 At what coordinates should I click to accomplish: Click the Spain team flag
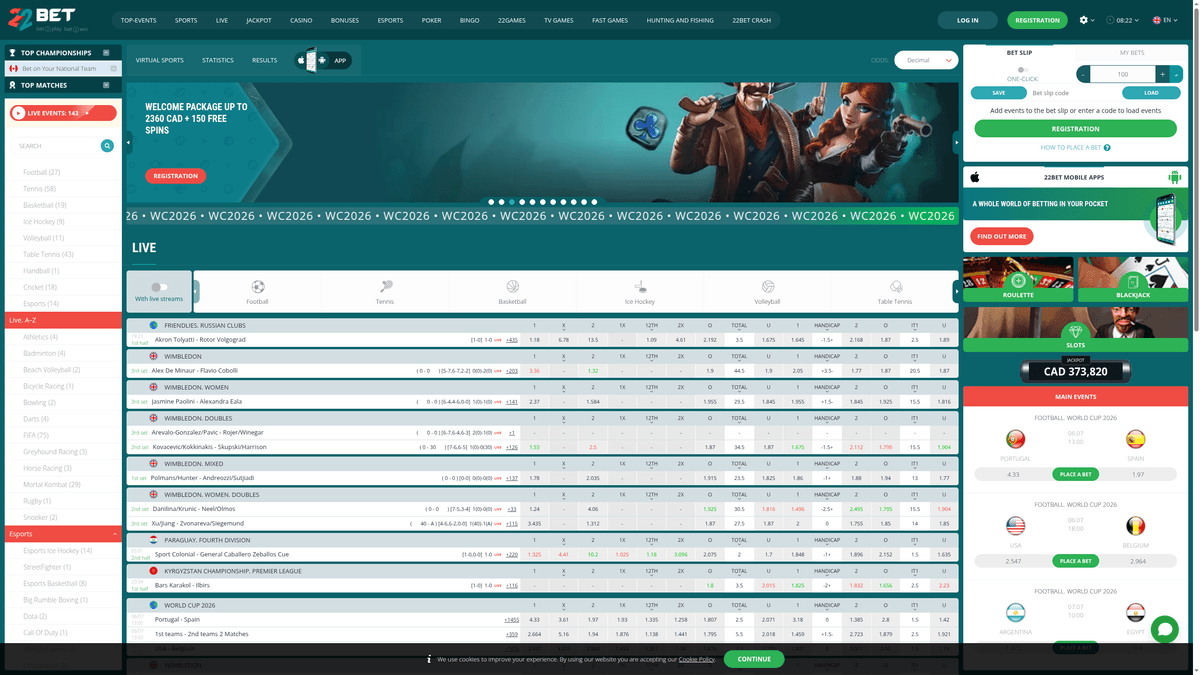coord(1135,439)
